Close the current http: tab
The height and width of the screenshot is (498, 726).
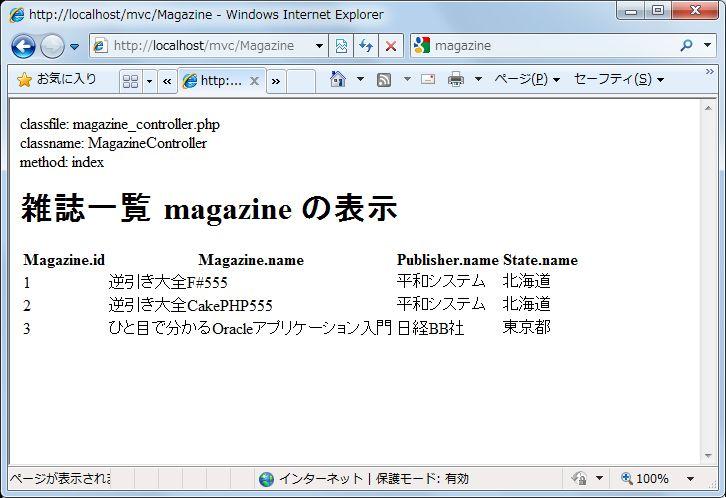254,81
